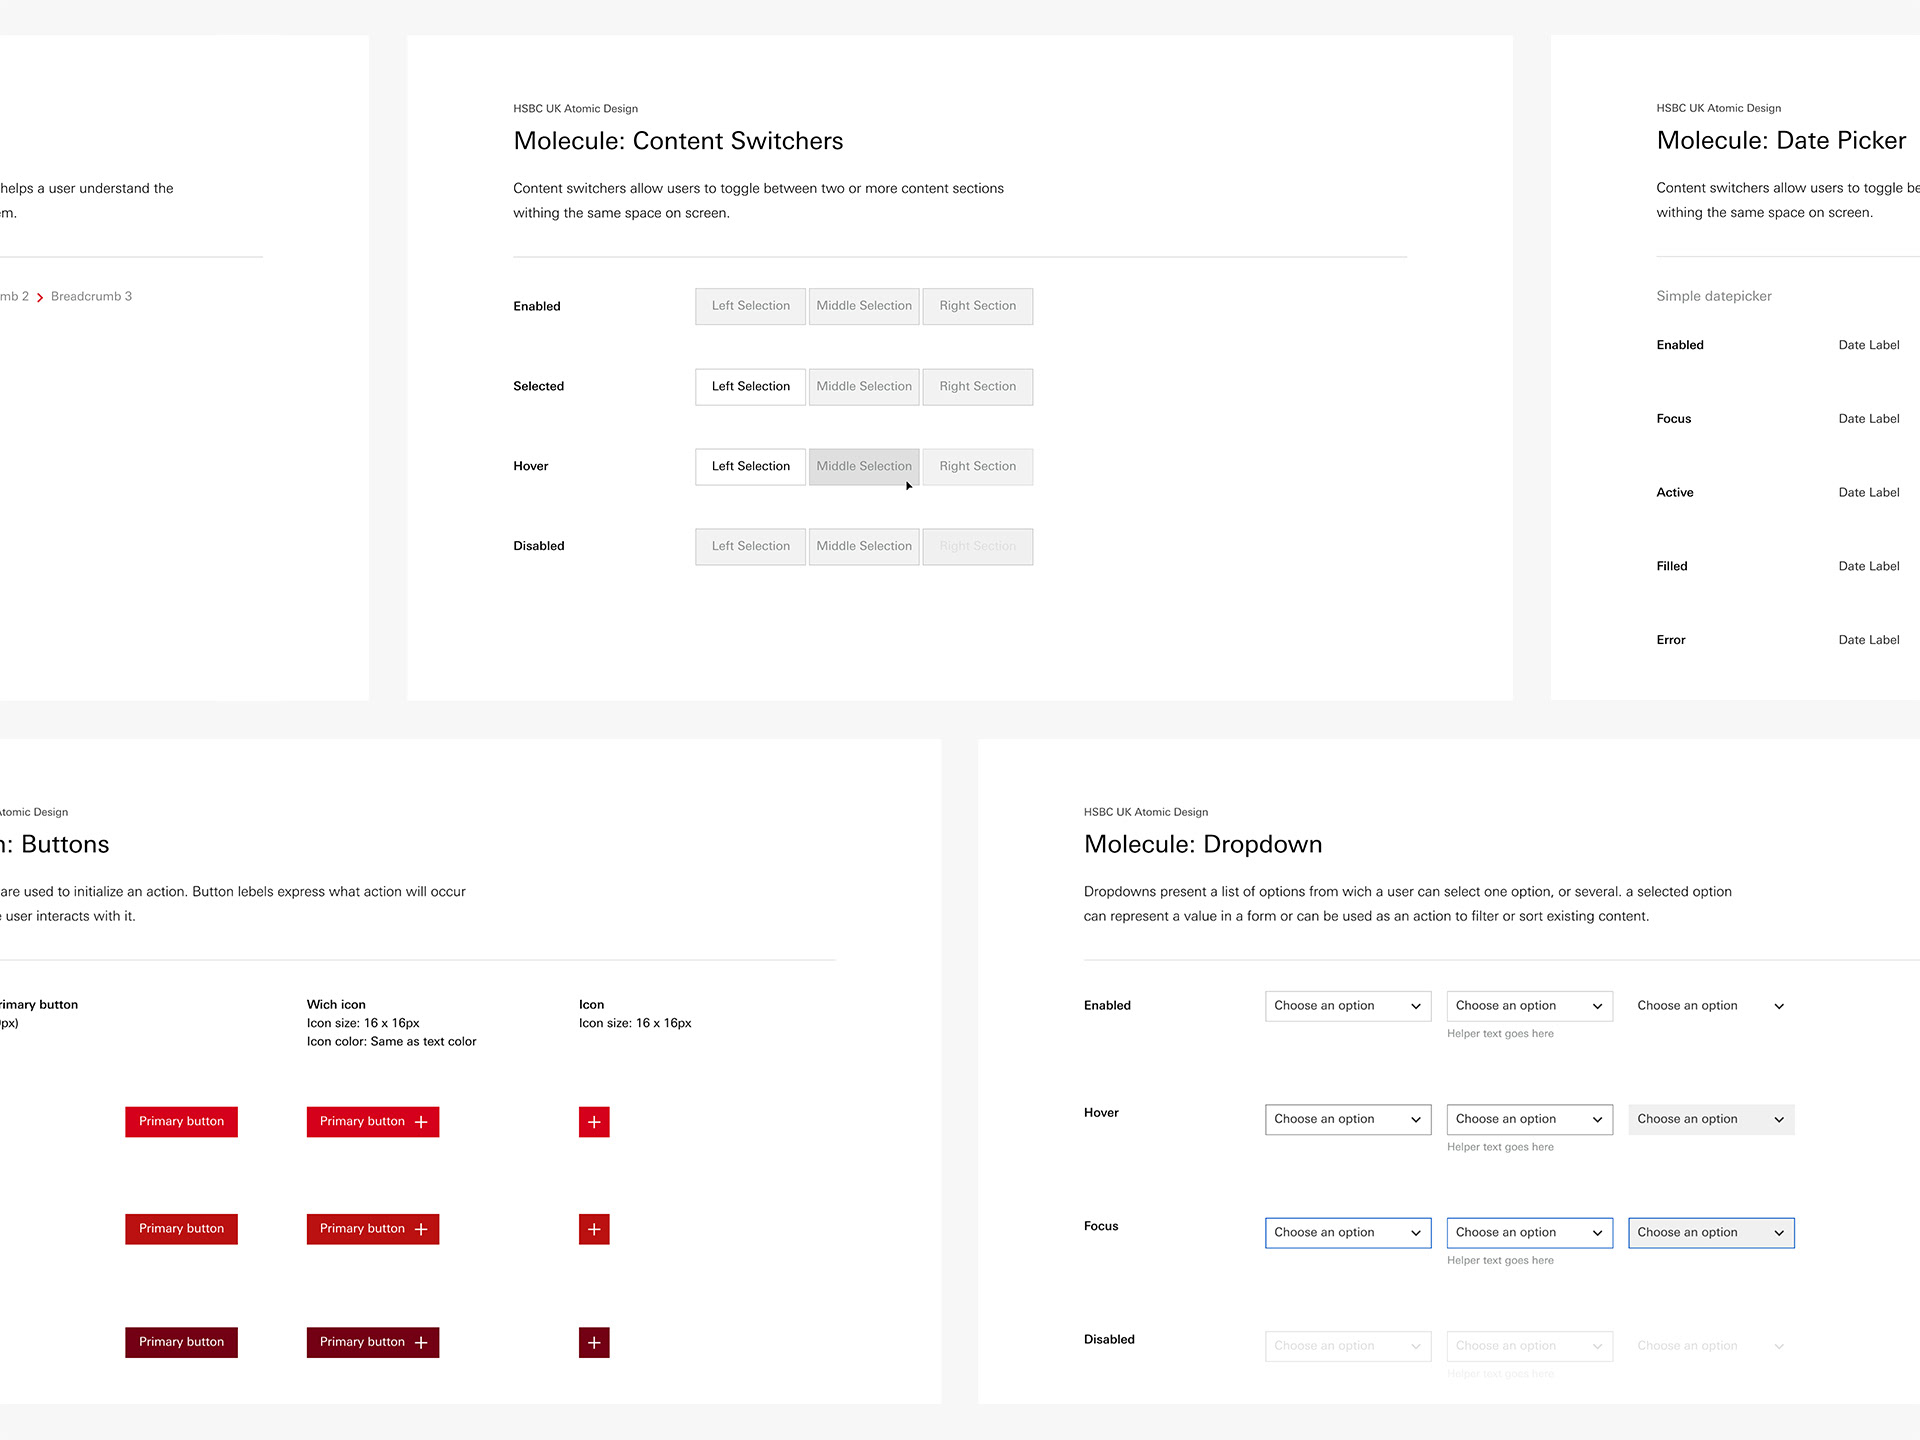Select the hovered Middle Selection segment
The image size is (1920, 1440).
[864, 466]
